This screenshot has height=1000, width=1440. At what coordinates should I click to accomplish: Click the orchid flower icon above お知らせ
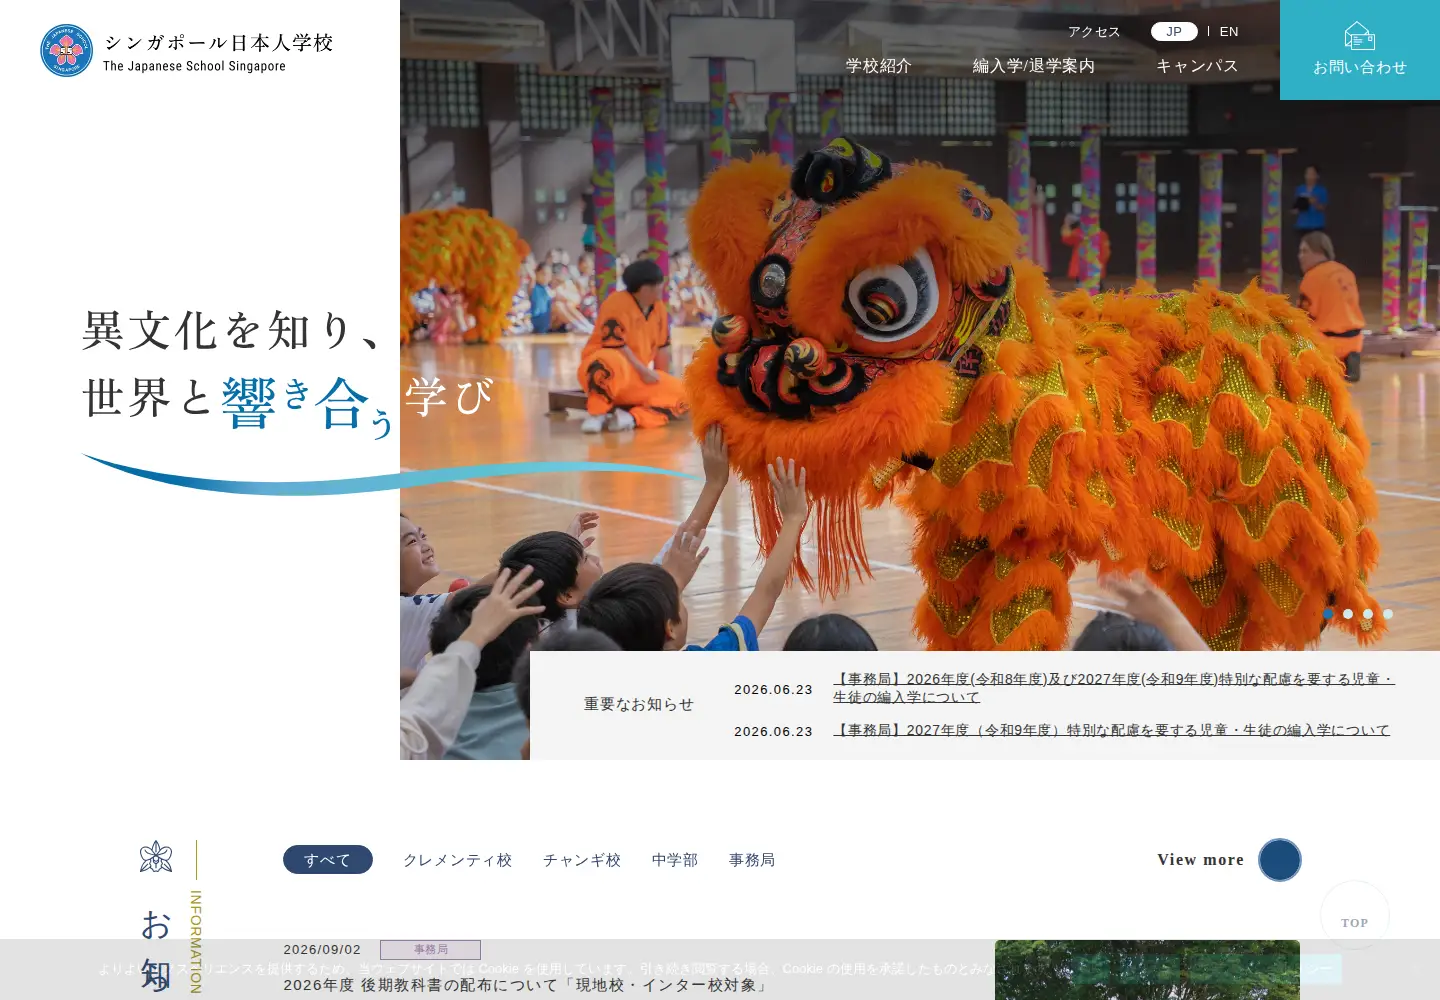pyautogui.click(x=156, y=857)
